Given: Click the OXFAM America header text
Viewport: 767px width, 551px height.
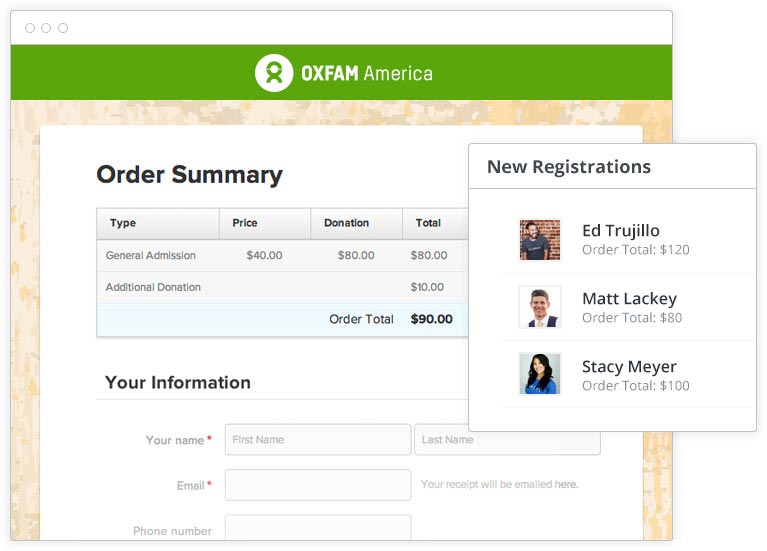Looking at the screenshot, I should pos(367,73).
